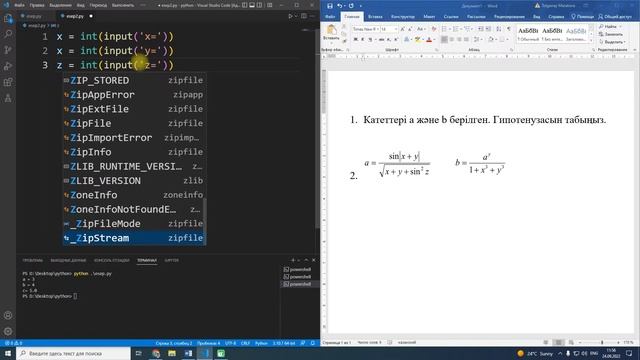Screen dimensions: 640x360
Task: Toggle Bold formatting in Word
Action: coord(356,40)
